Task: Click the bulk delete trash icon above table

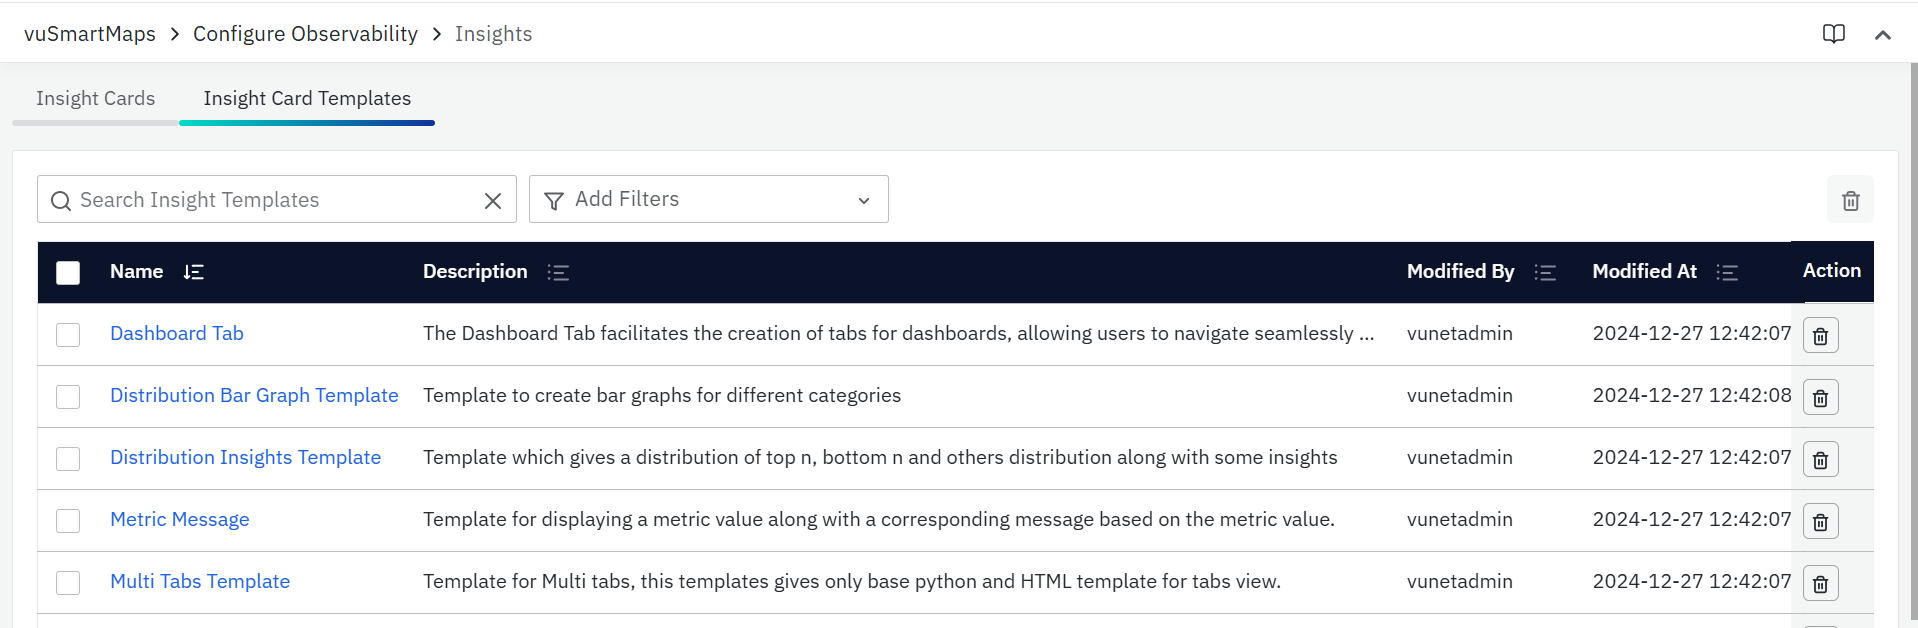Action: pyautogui.click(x=1850, y=200)
